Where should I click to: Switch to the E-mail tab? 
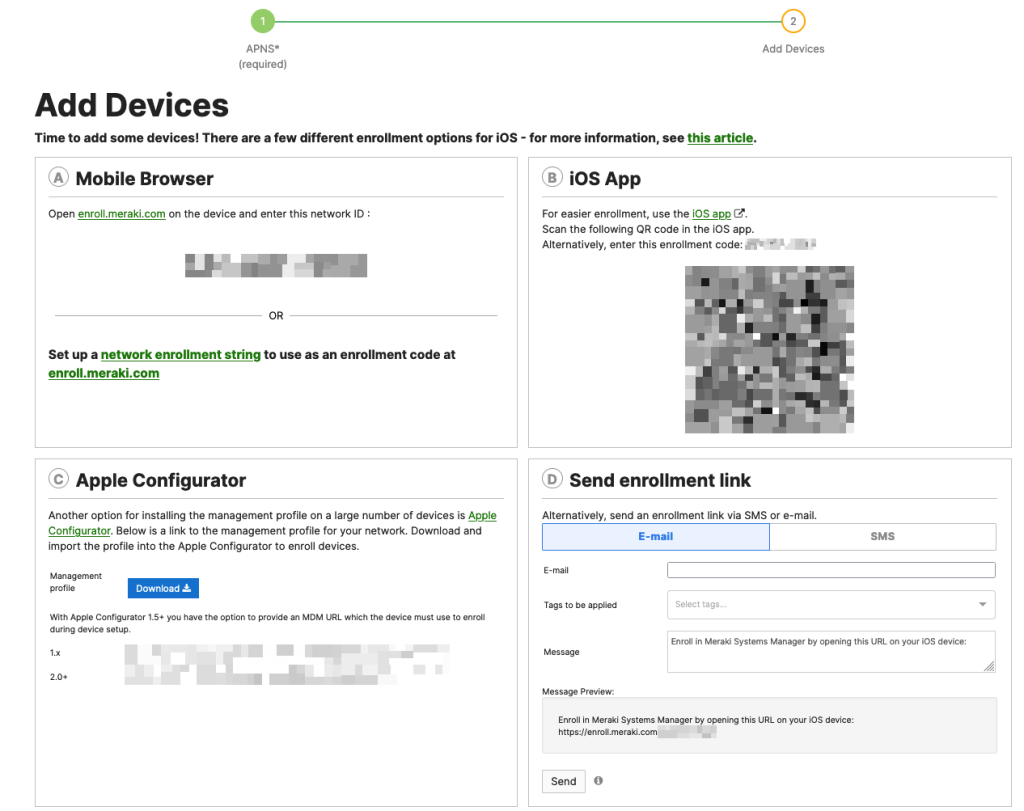(655, 537)
